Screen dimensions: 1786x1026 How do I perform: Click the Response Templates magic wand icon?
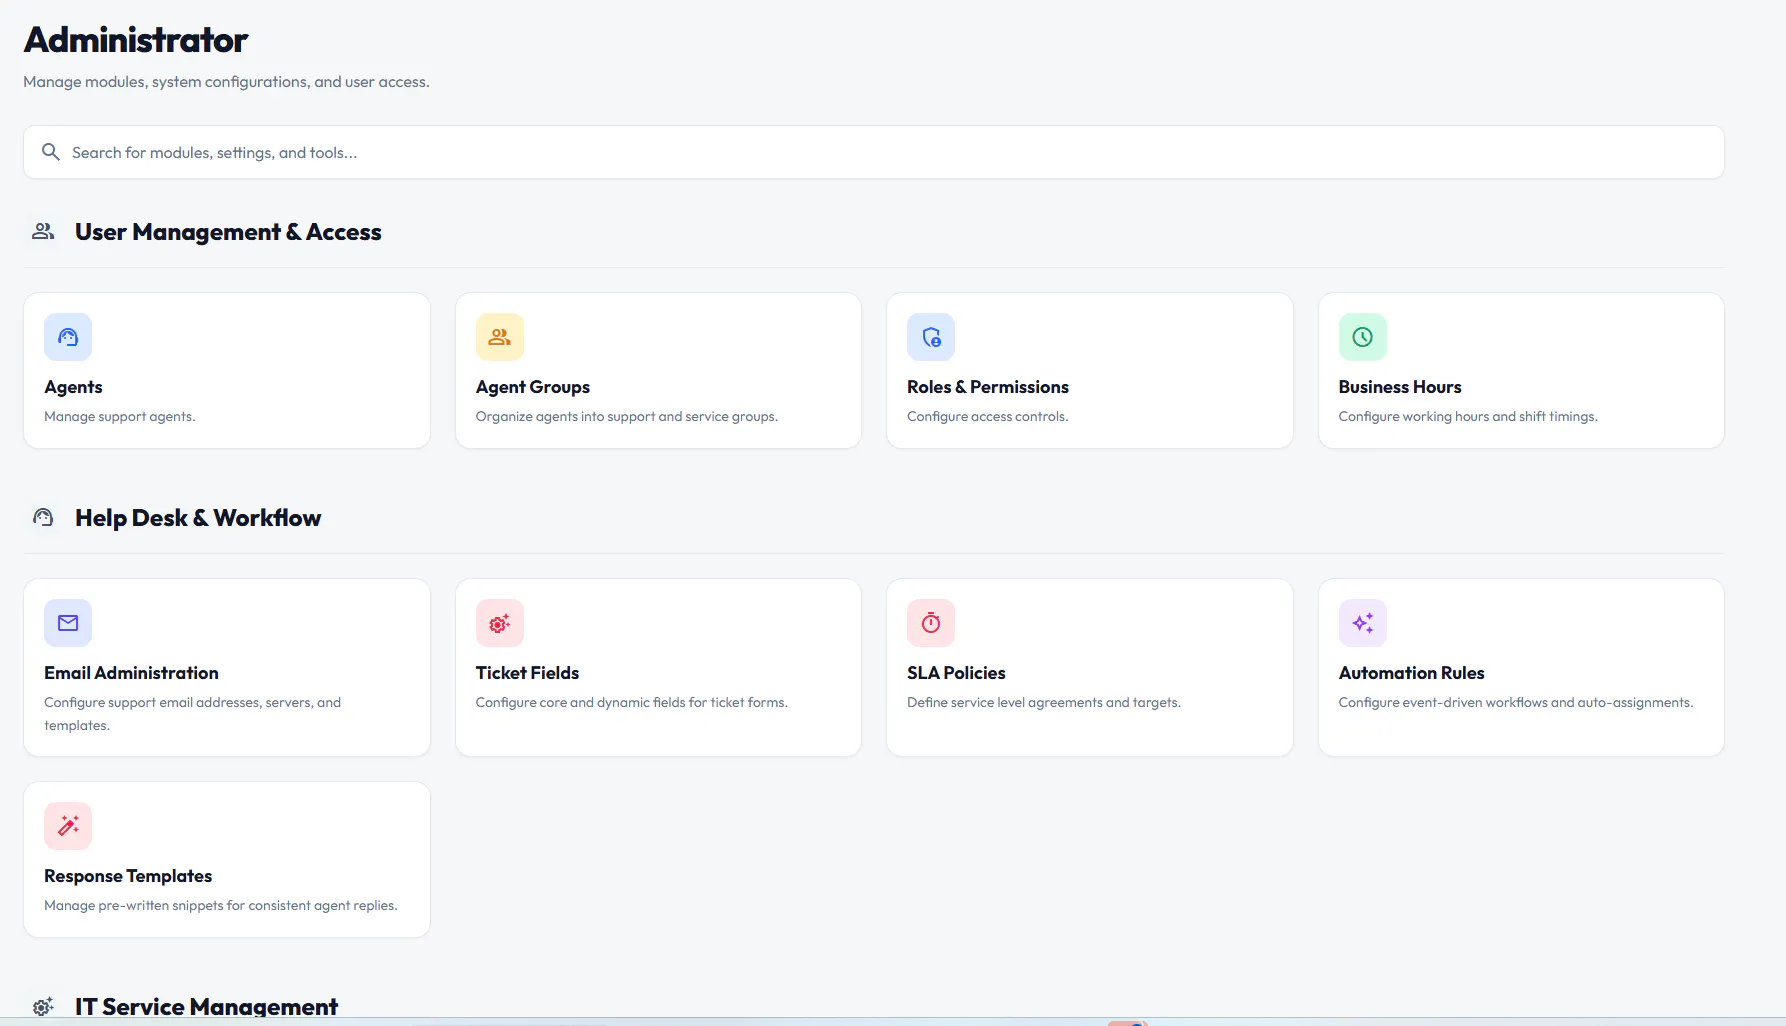pos(68,826)
